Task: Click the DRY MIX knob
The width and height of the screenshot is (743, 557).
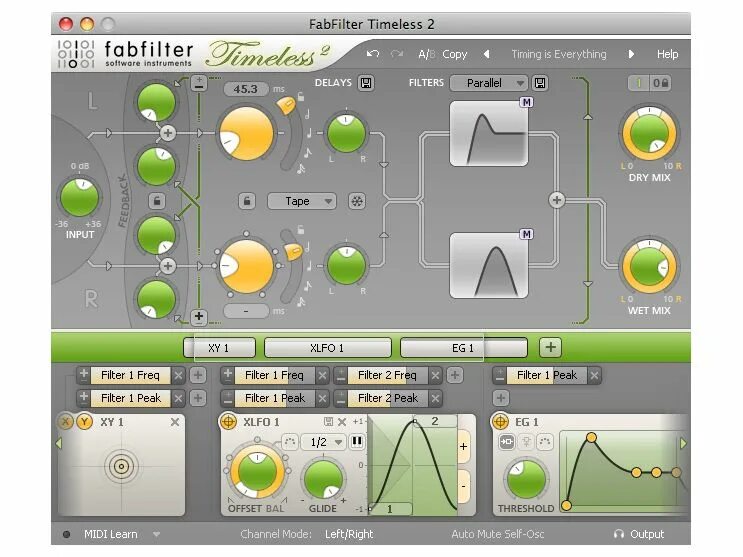Action: coord(649,133)
